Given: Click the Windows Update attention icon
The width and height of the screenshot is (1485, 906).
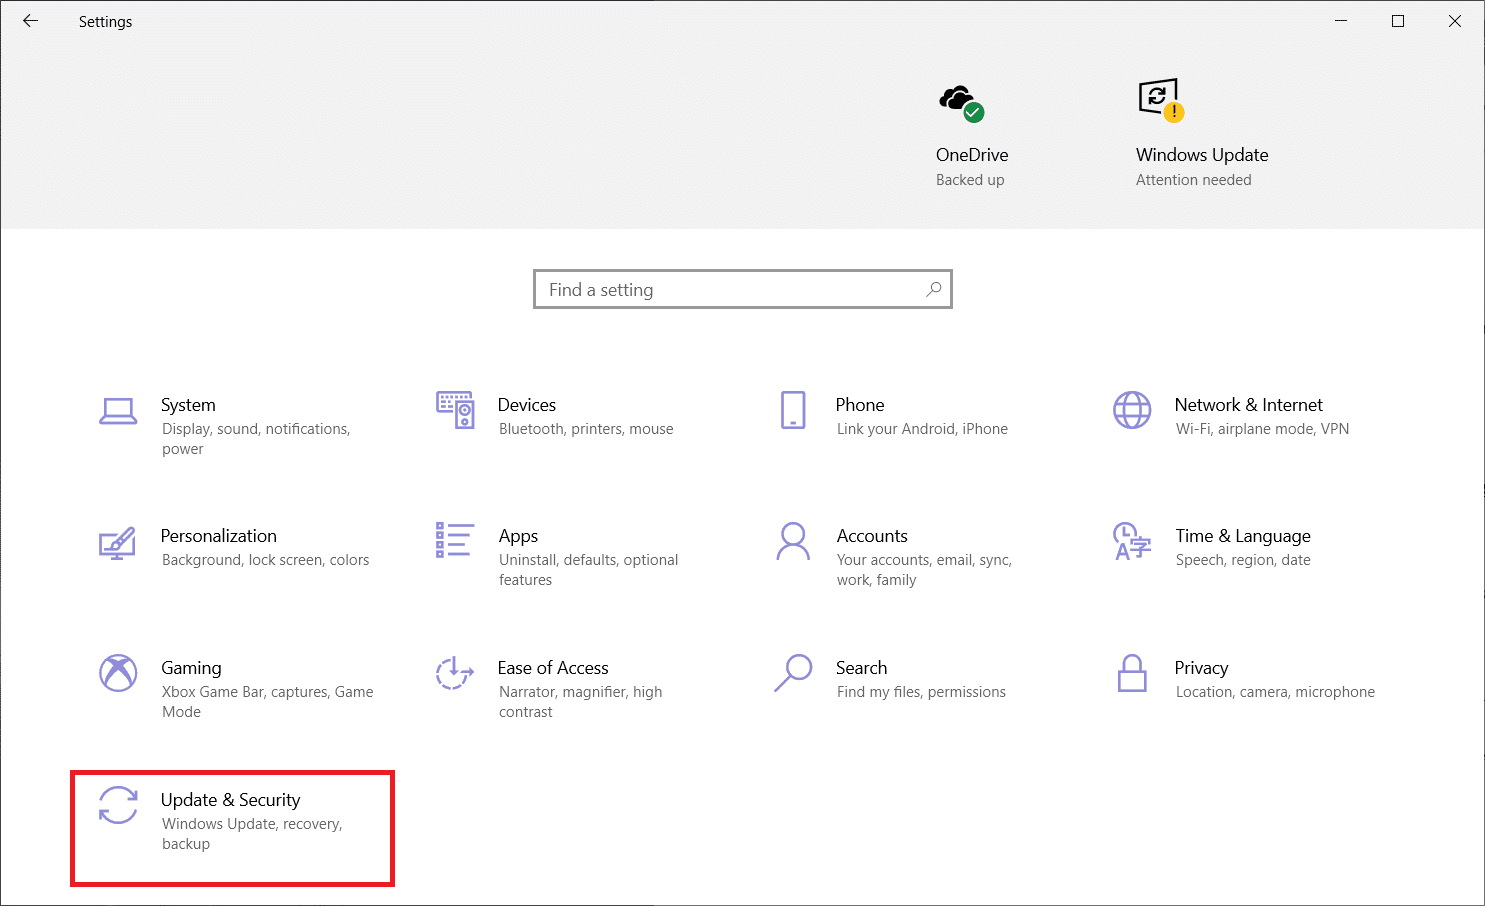Looking at the screenshot, I should tap(1160, 99).
